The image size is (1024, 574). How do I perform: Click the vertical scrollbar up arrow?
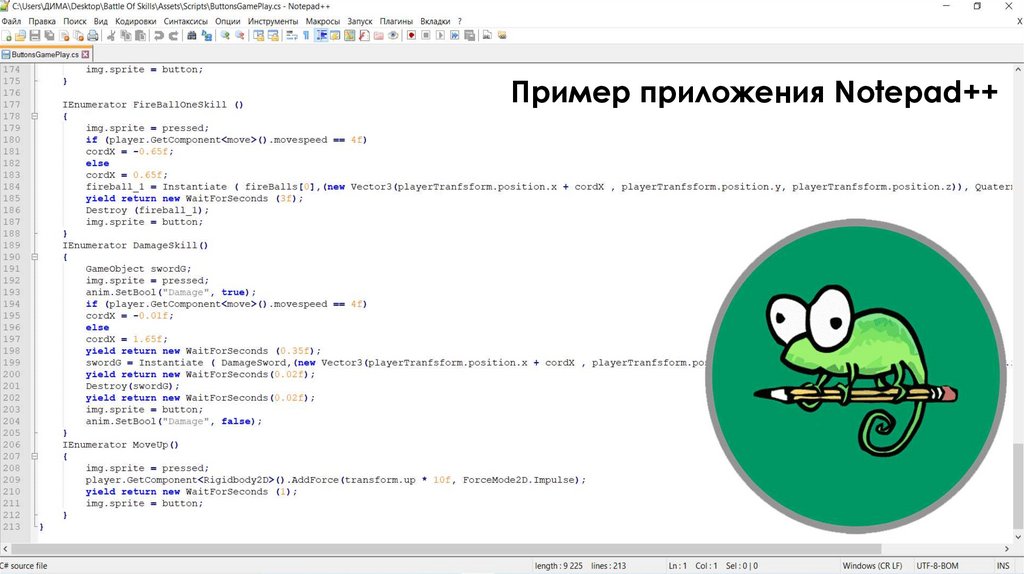tap(1018, 69)
